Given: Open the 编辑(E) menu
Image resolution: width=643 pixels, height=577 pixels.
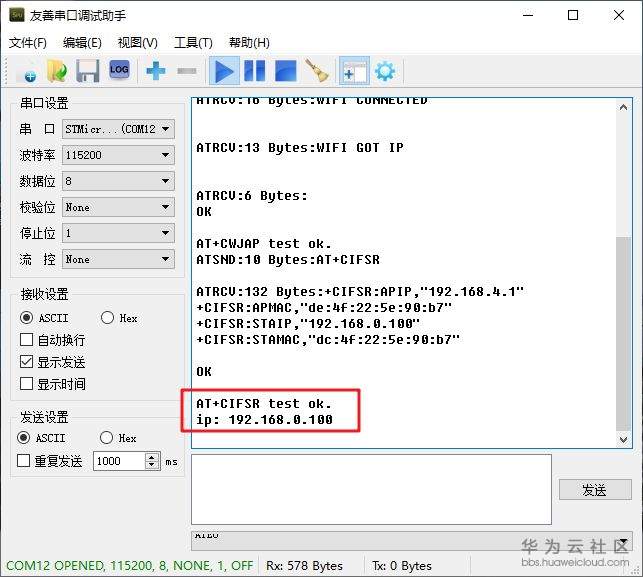Looking at the screenshot, I should [82, 43].
